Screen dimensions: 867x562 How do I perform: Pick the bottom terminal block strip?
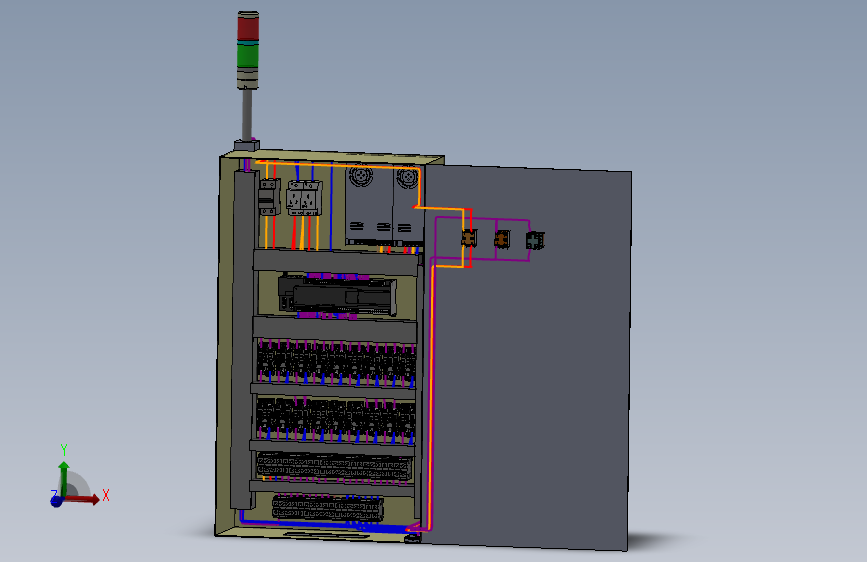point(328,508)
